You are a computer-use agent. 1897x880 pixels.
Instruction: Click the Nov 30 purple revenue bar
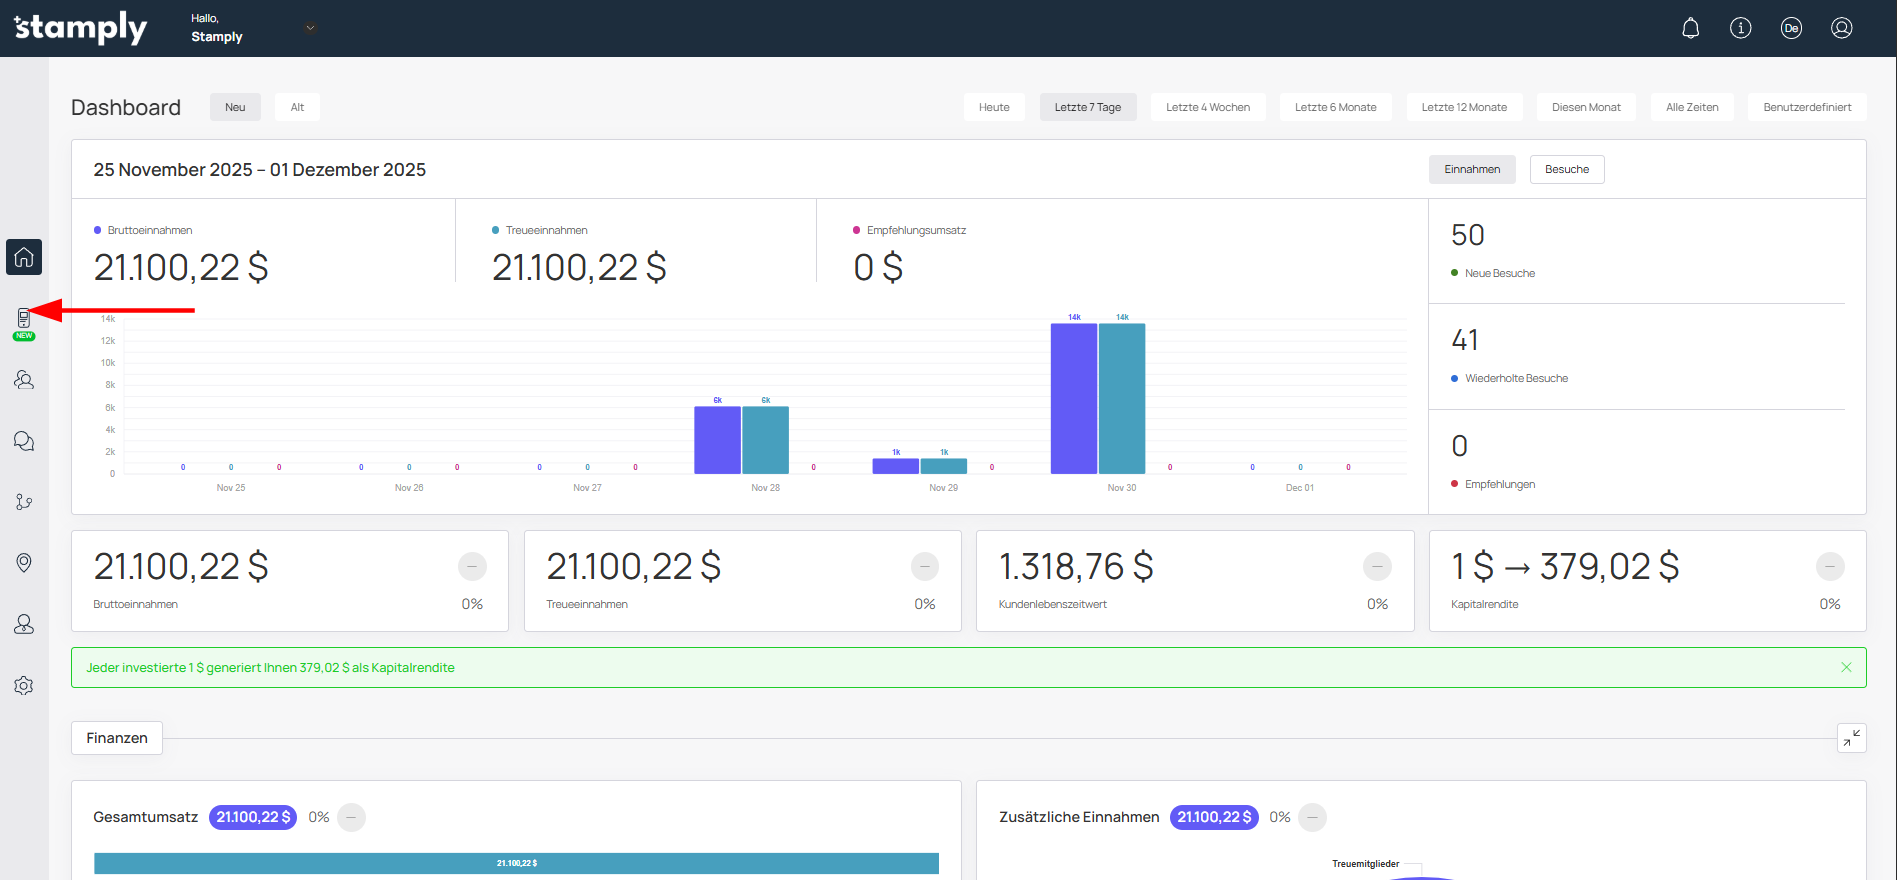[1073, 398]
